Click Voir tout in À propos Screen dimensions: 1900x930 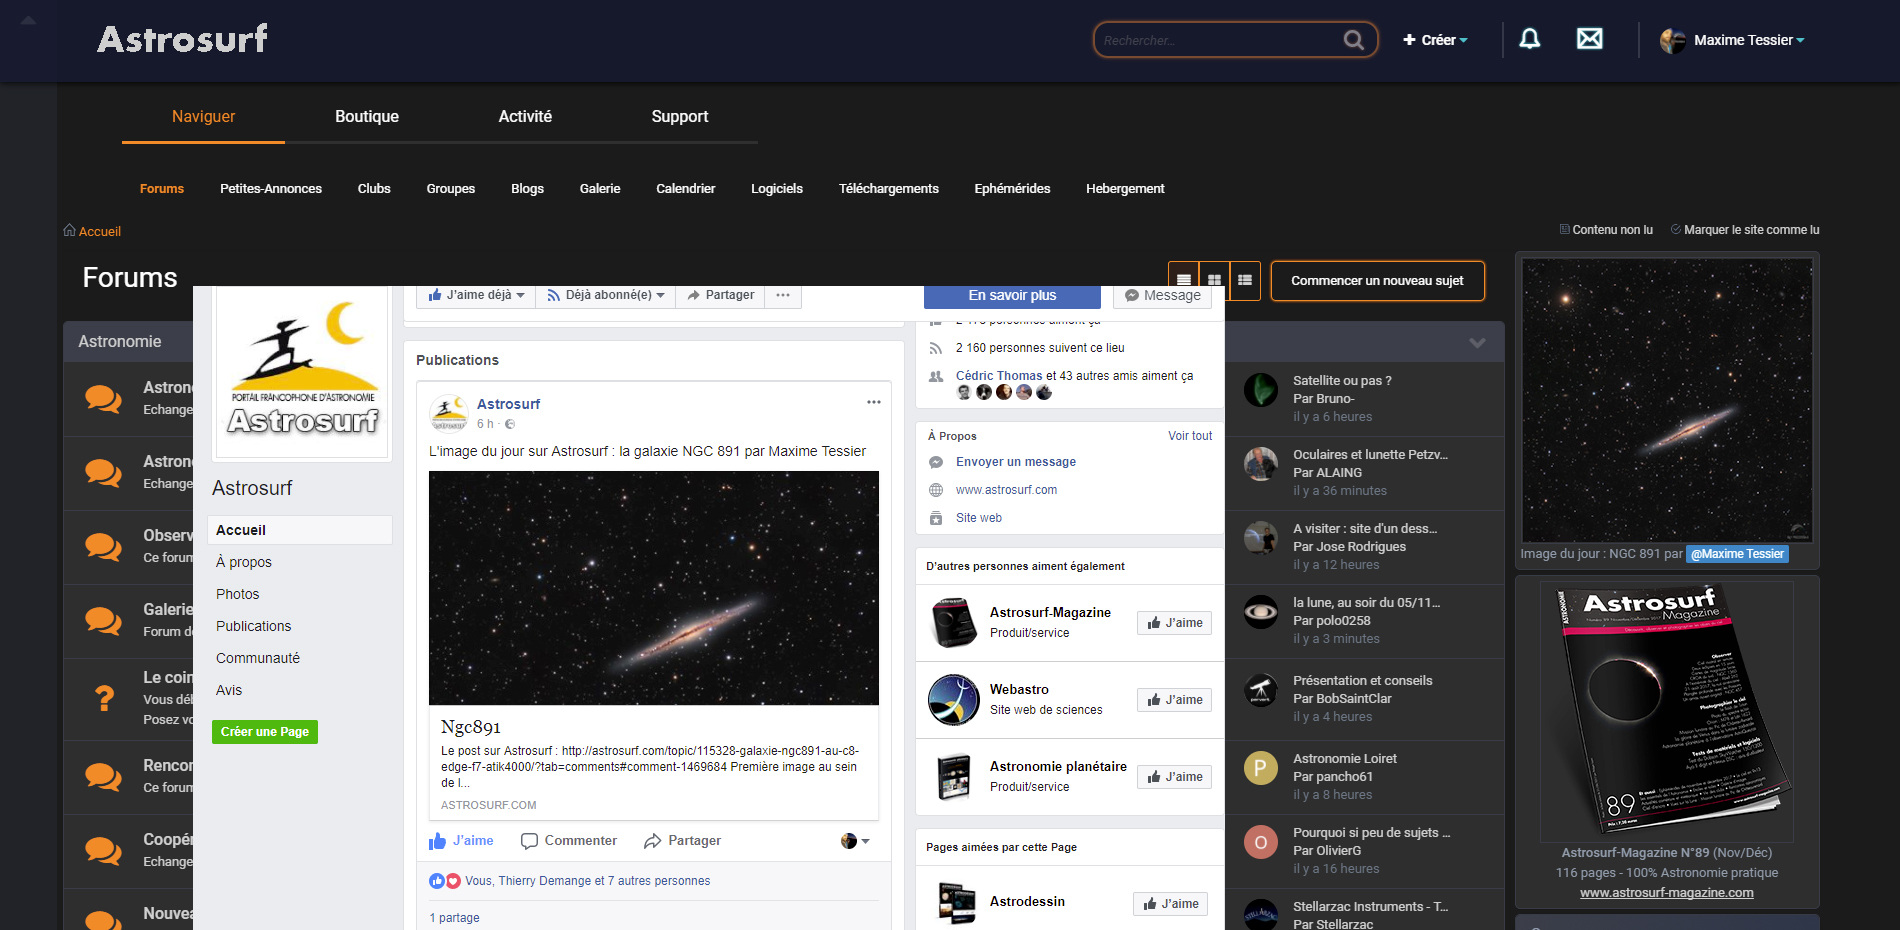click(1190, 436)
